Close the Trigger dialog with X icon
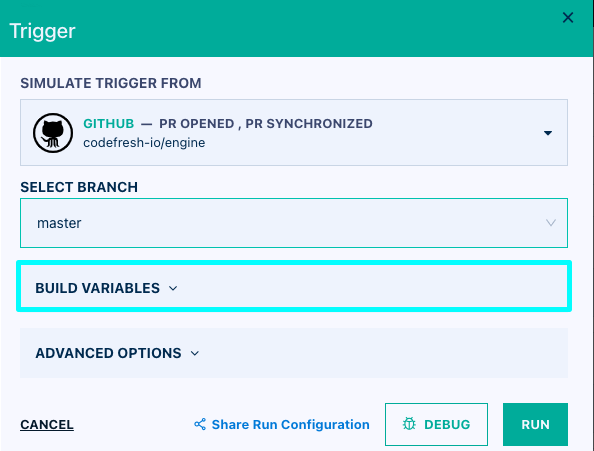Screen dimensions: 594x451 (x=567, y=17)
